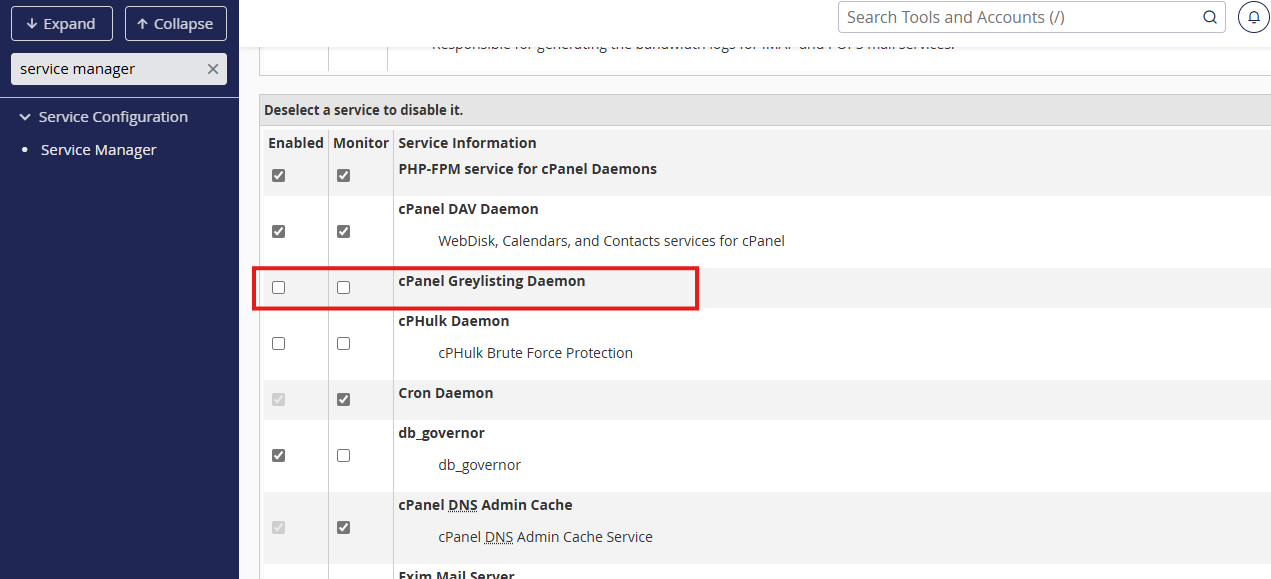Uncheck Monitor for Cron Daemon

click(x=343, y=399)
